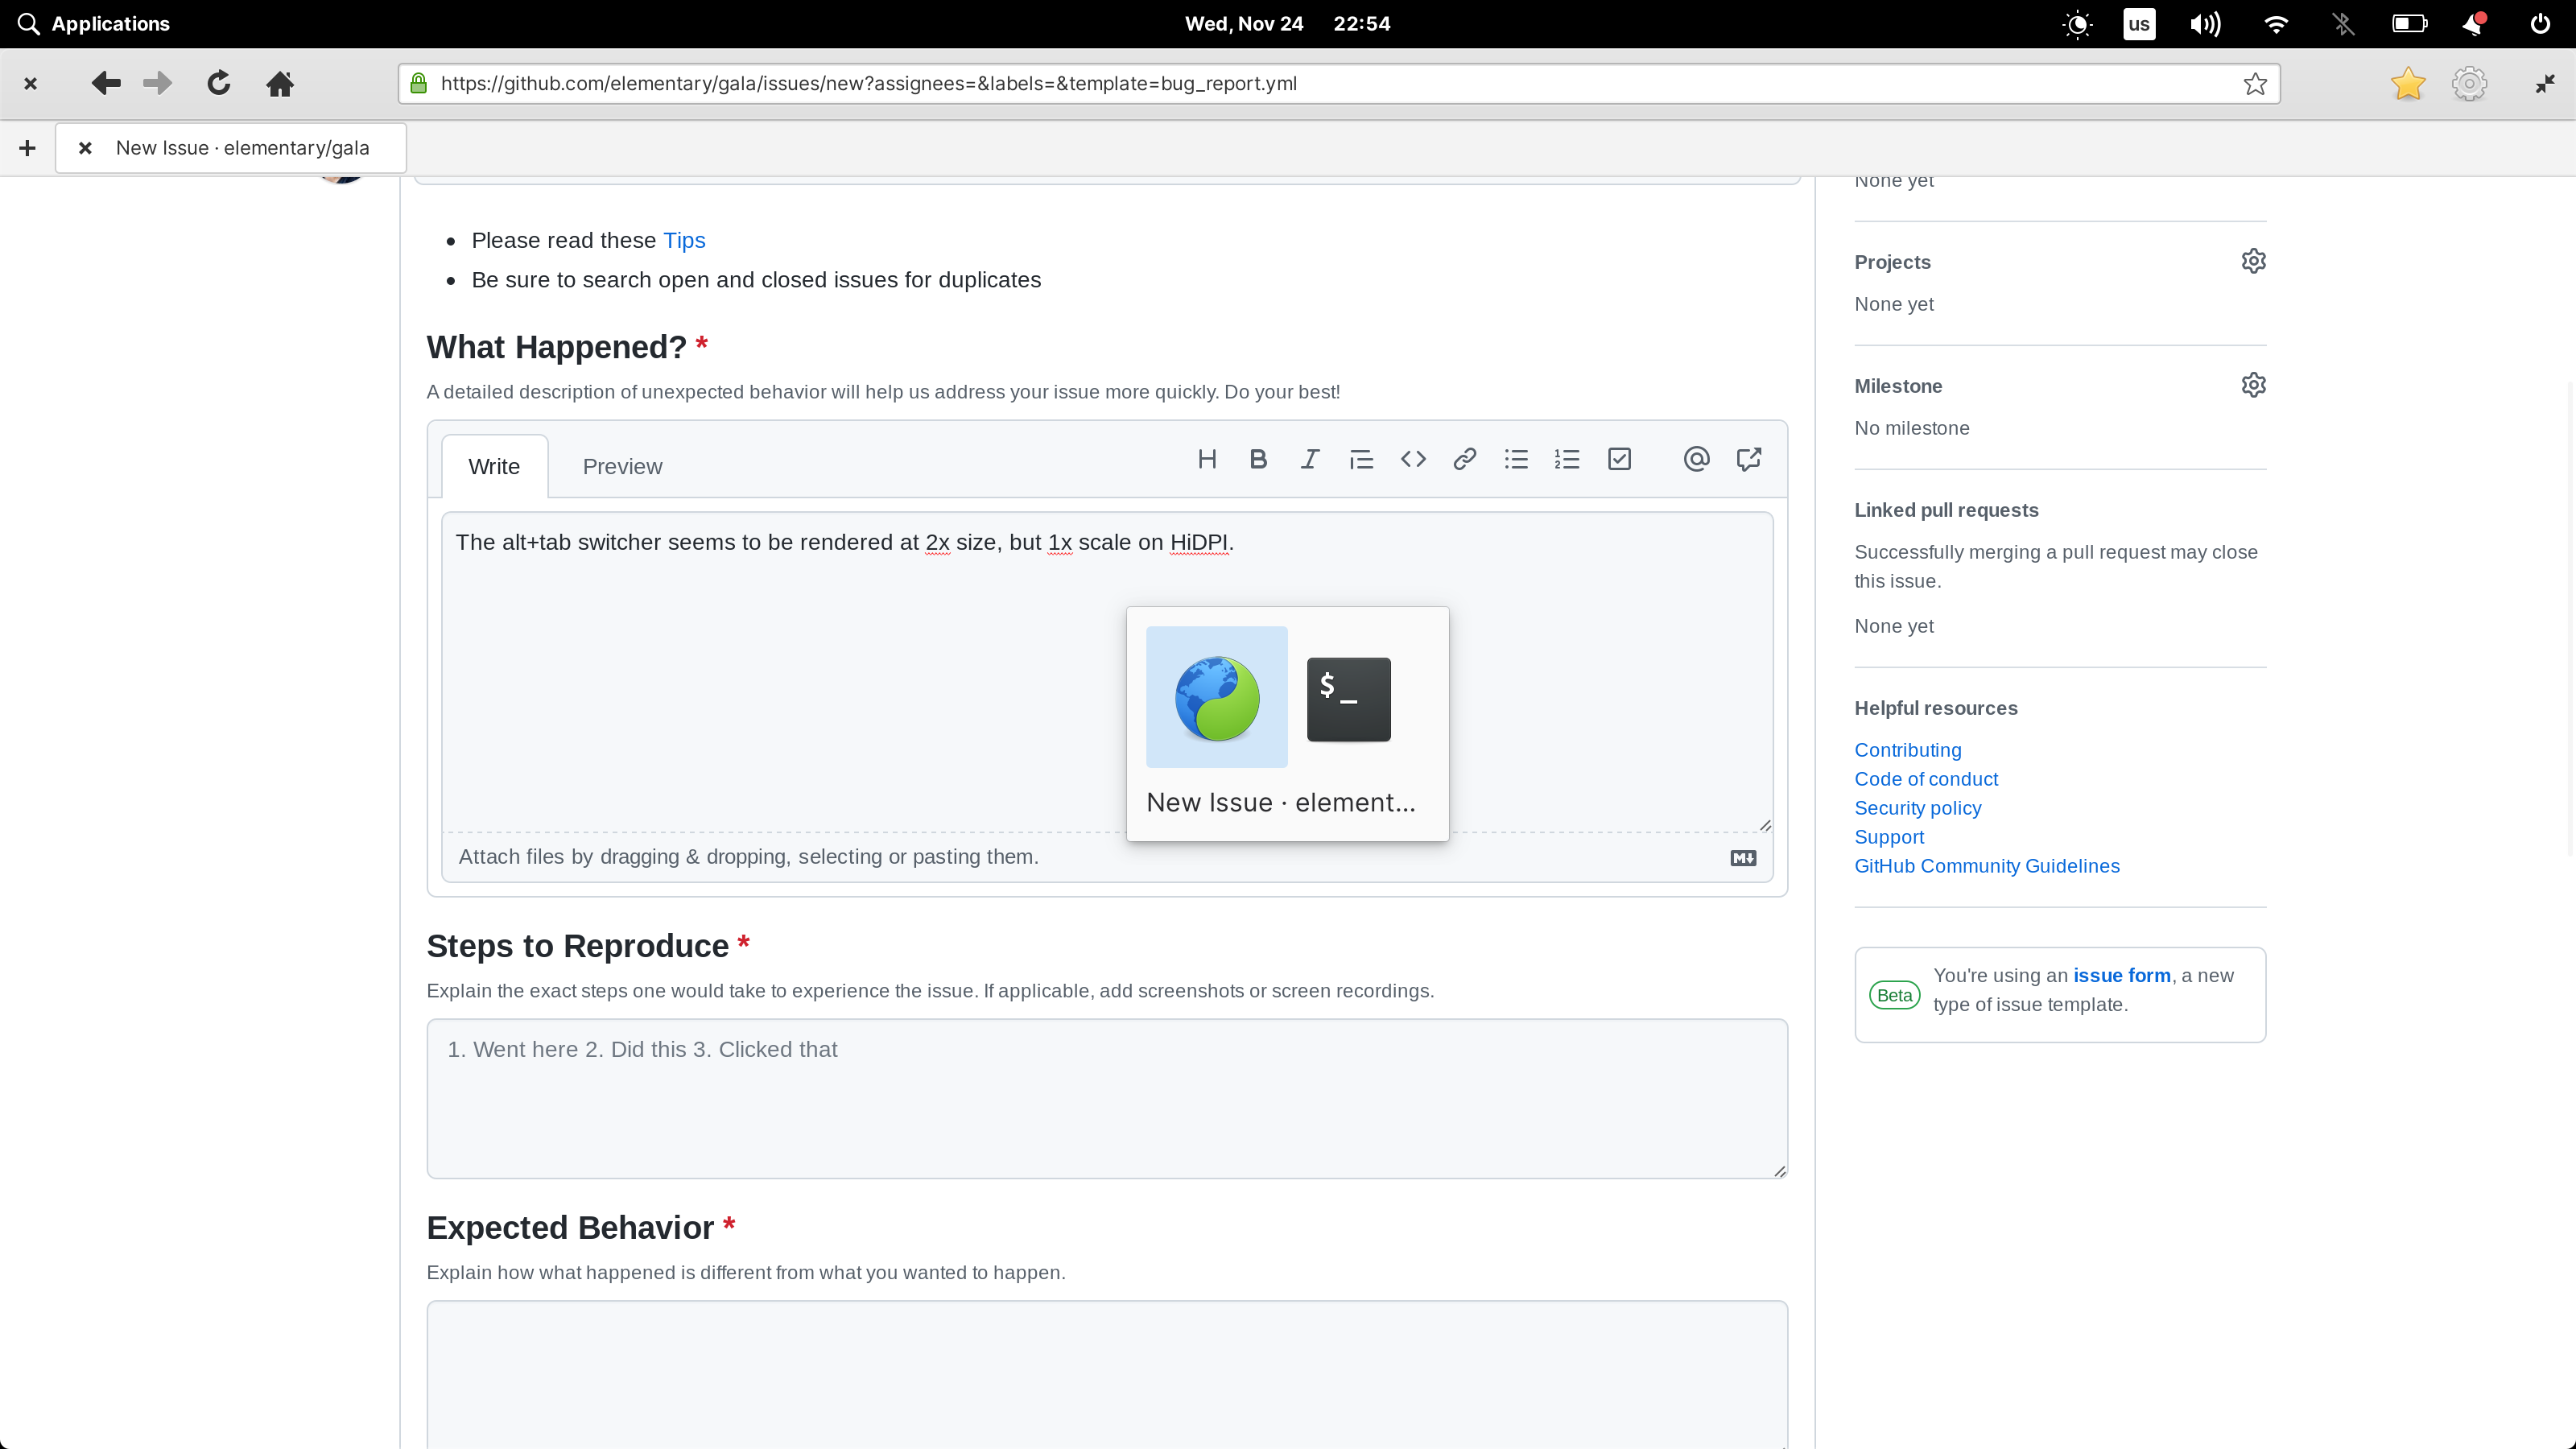Add a link using the chain icon
The width and height of the screenshot is (2576, 1449).
[x=1464, y=459]
